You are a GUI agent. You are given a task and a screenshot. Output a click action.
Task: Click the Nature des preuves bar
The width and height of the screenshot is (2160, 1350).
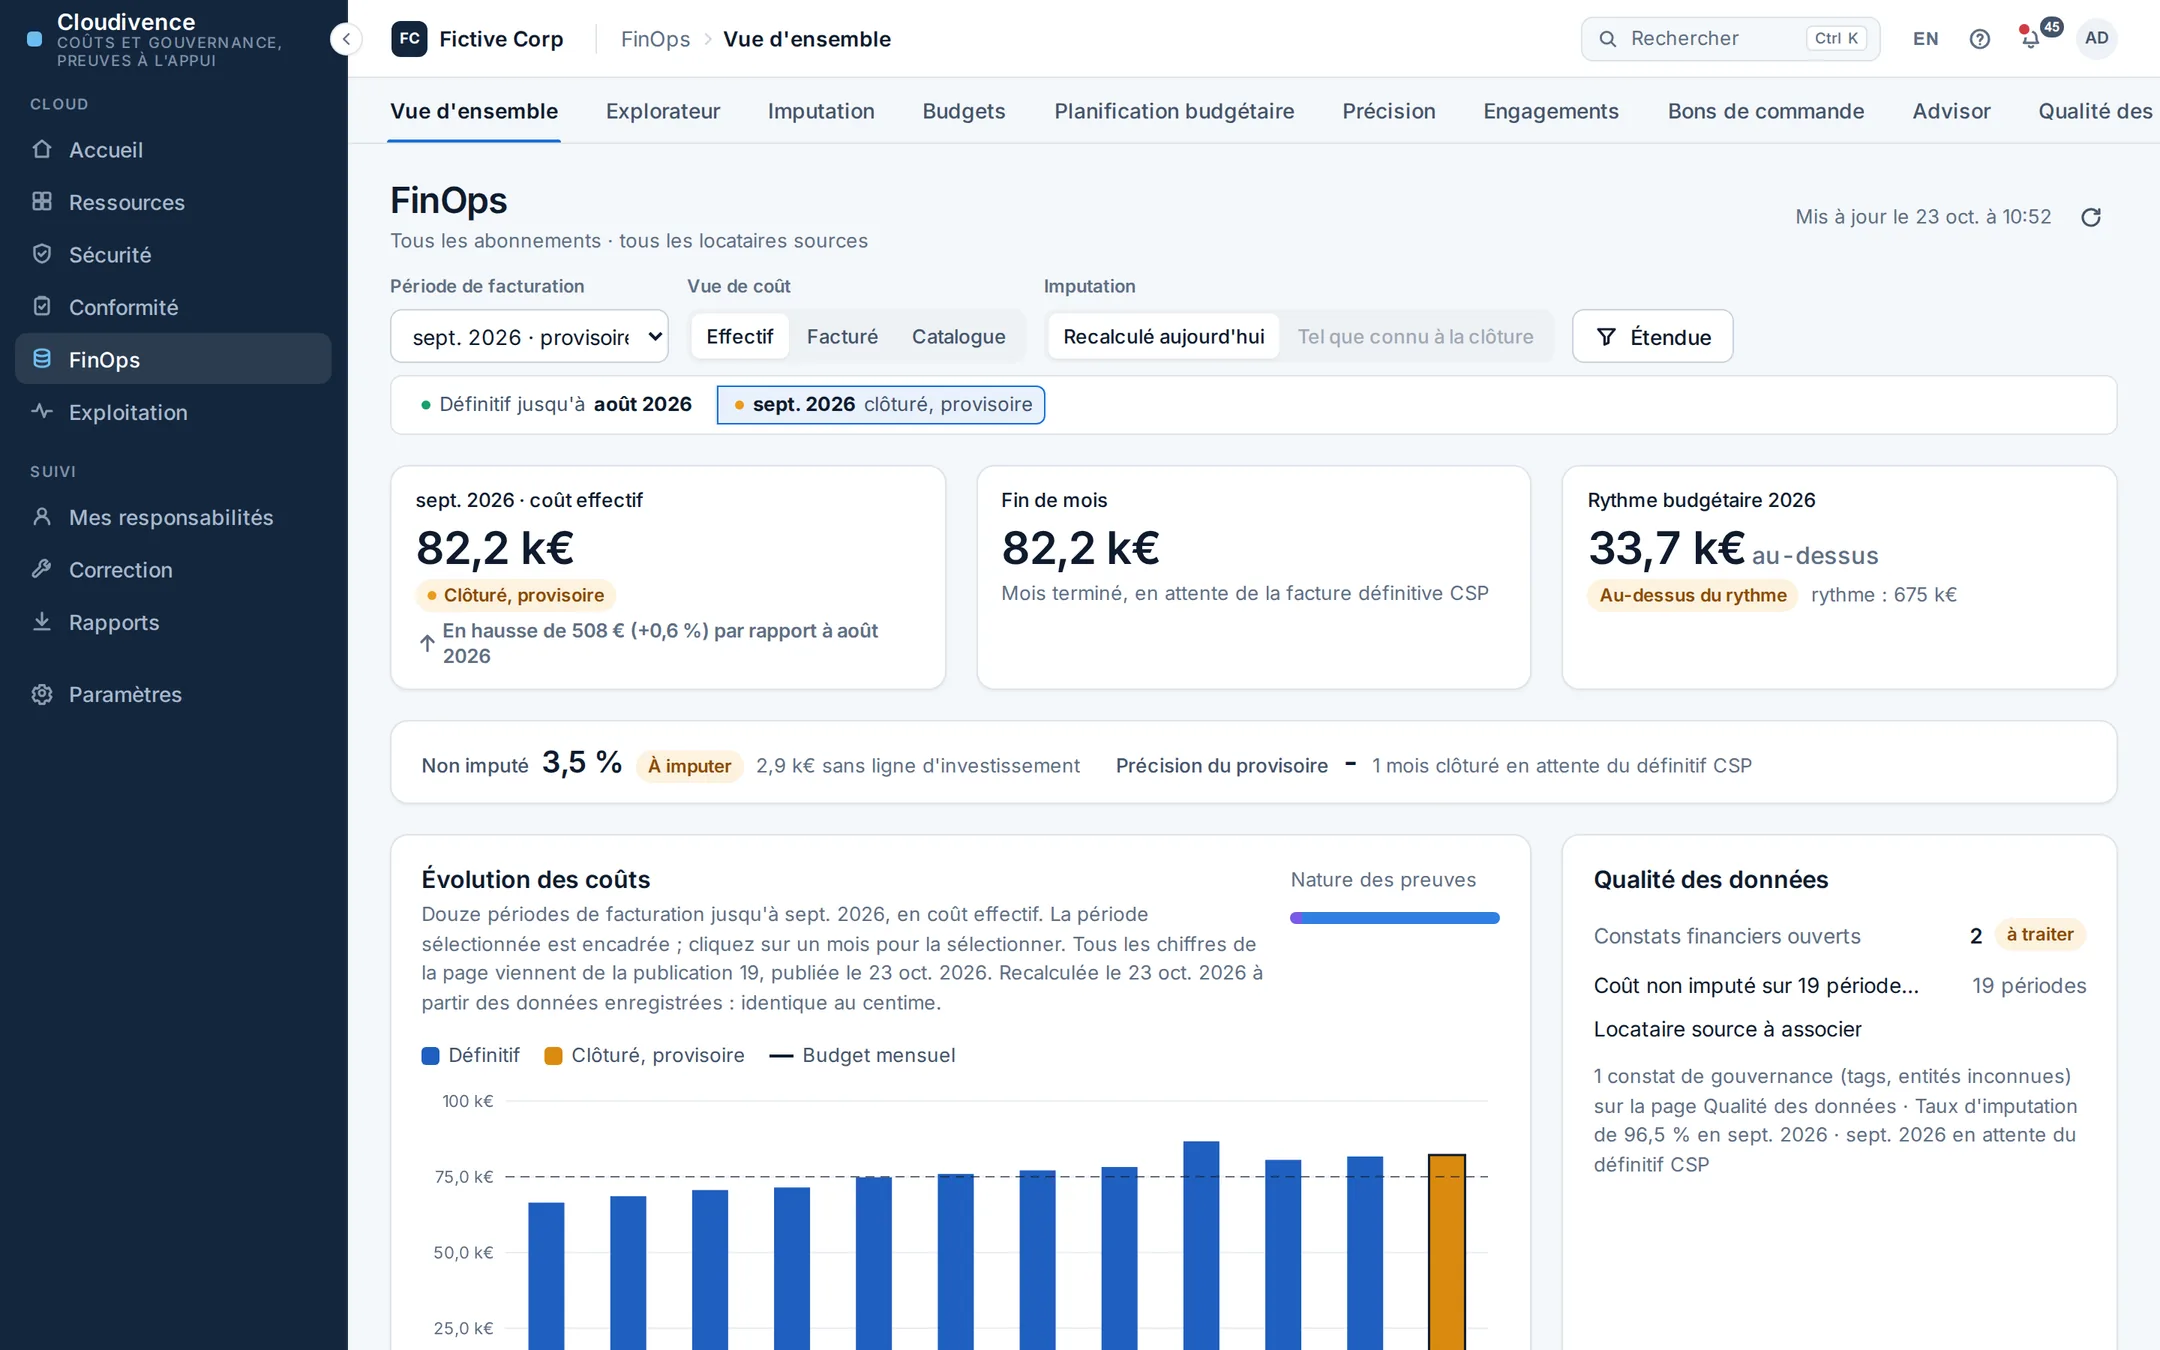(1394, 918)
